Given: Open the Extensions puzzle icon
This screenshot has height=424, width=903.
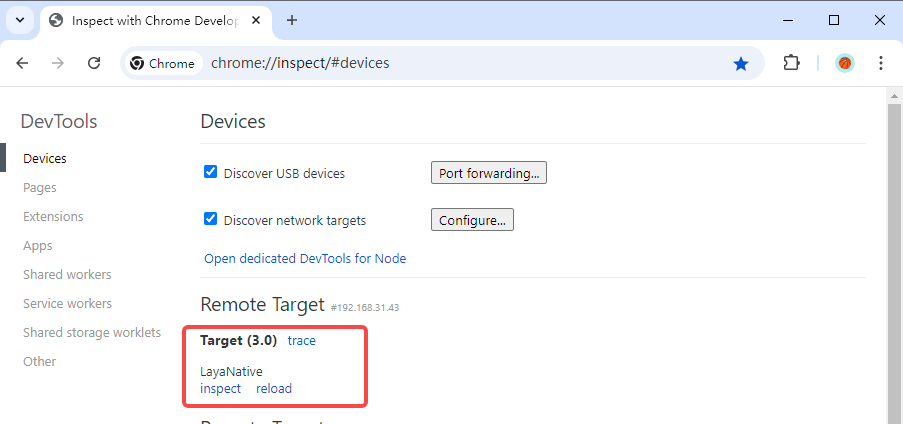Looking at the screenshot, I should tap(791, 63).
